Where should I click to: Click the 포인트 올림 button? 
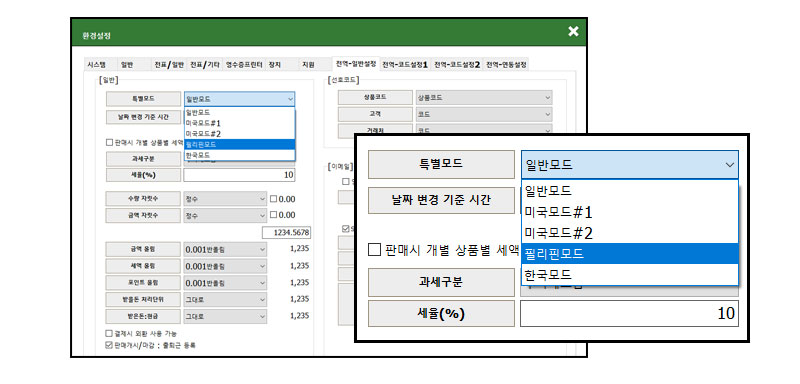(x=143, y=283)
